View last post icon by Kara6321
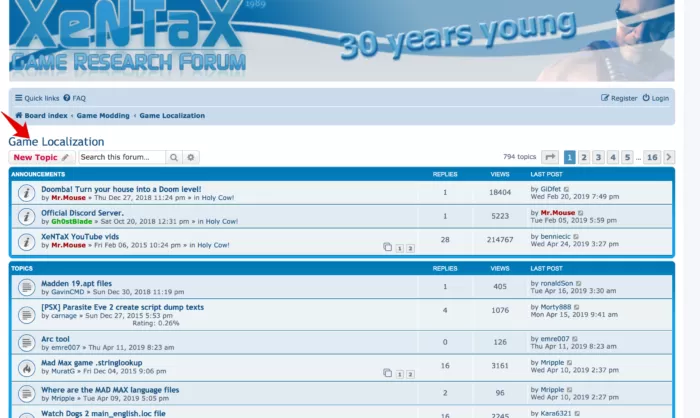700x418 pixels. tap(577, 414)
